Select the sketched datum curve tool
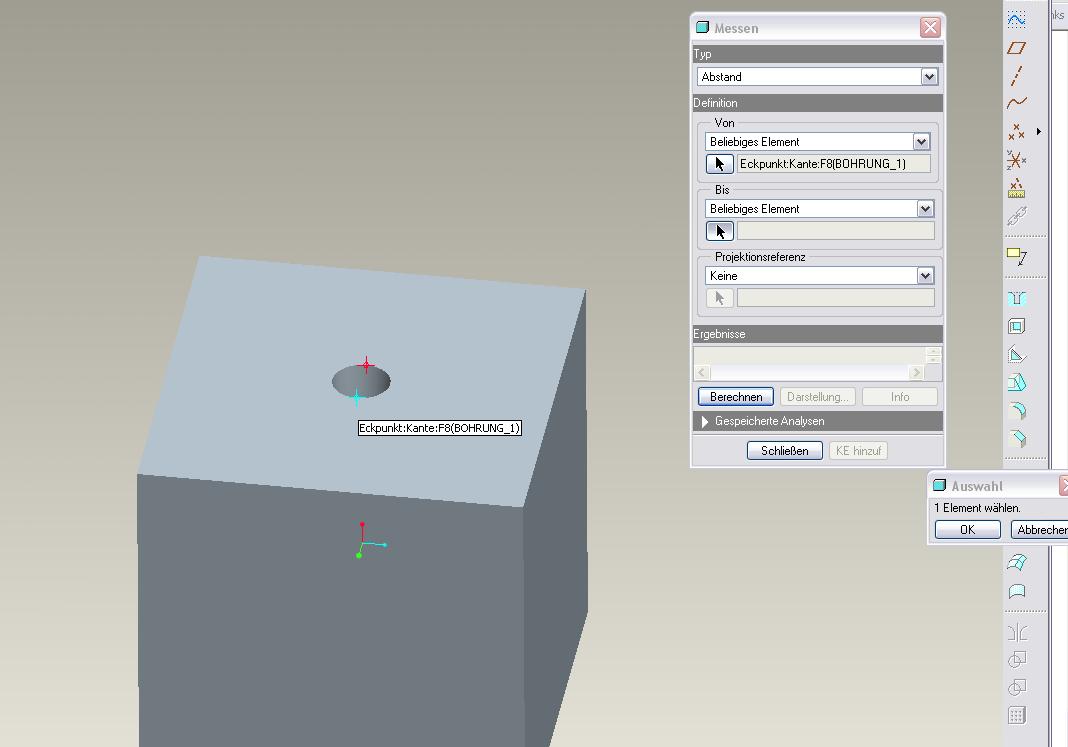 [x=1016, y=20]
